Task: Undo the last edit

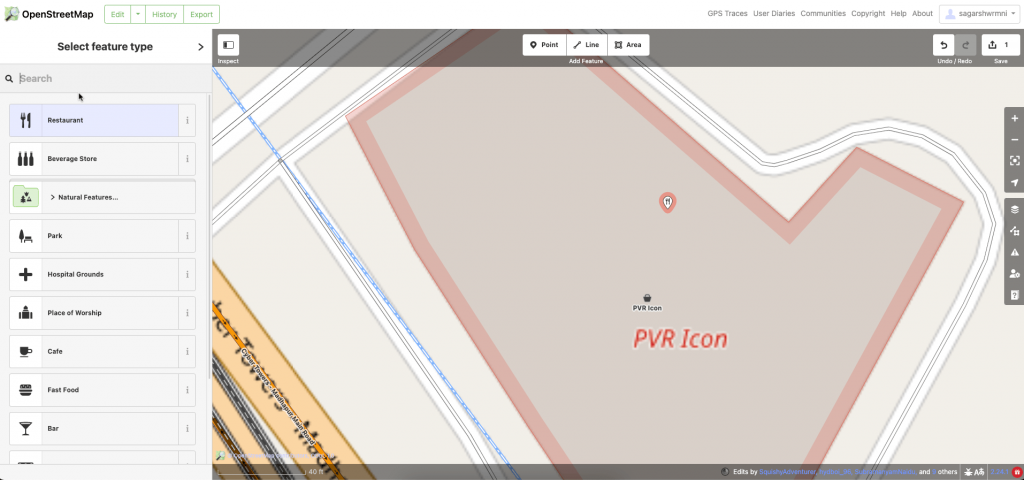Action: [943, 45]
